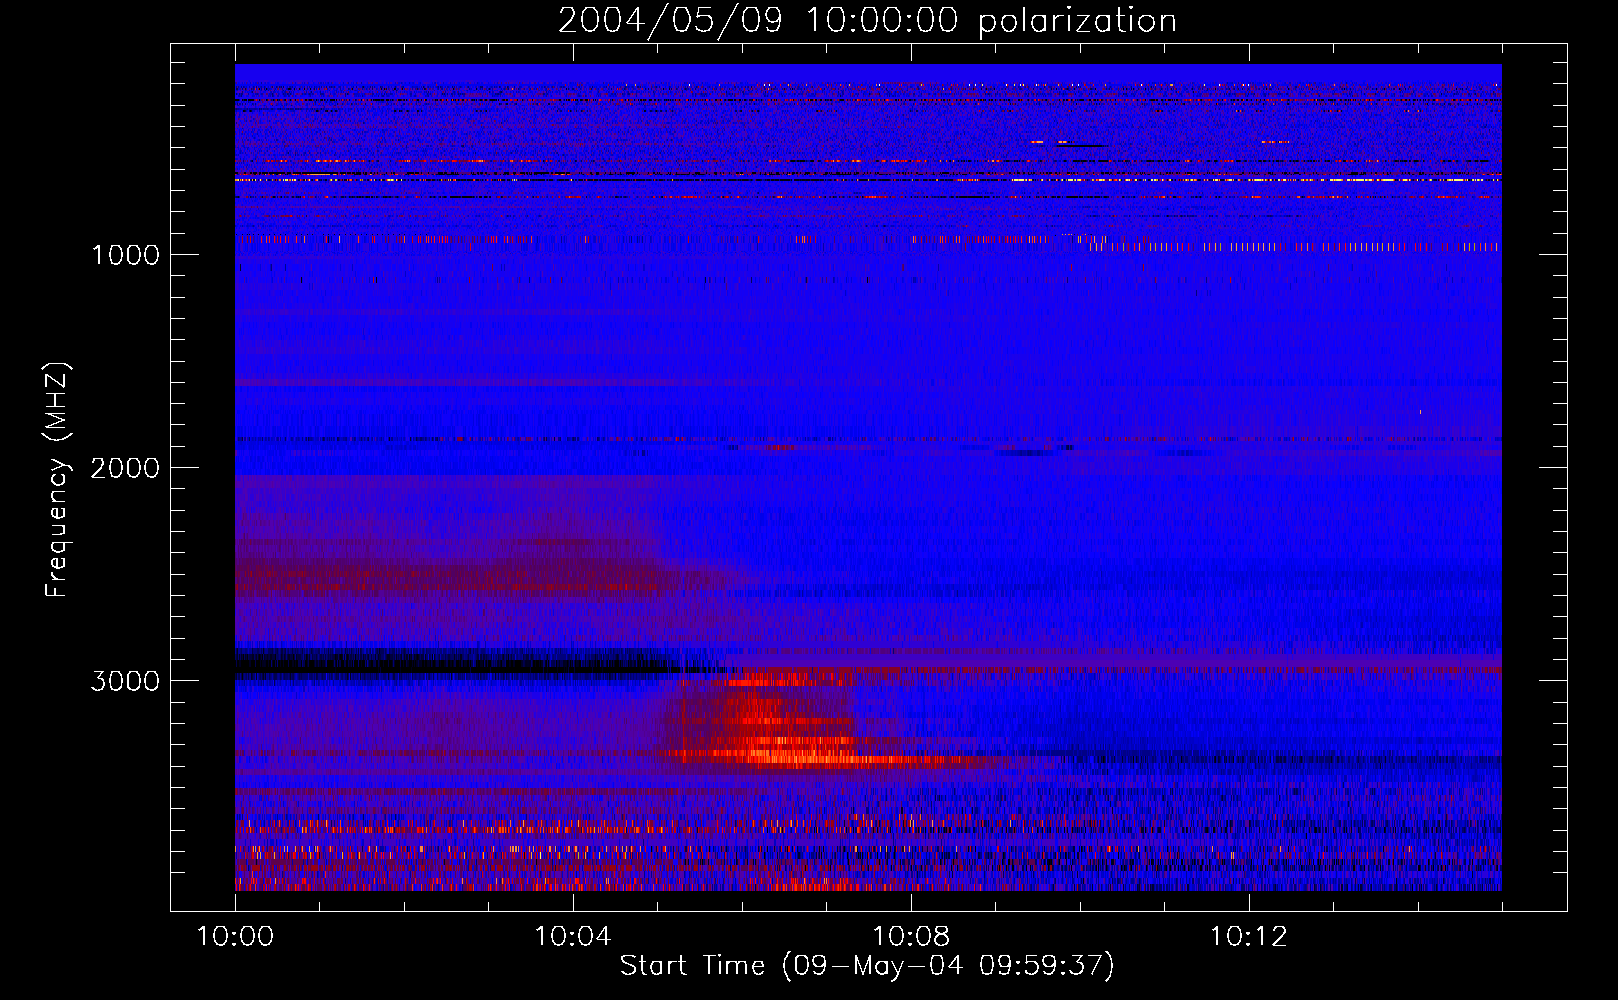This screenshot has height=1000, width=1618.
Task: Click the '10:00' time tick label
Action: 235,937
